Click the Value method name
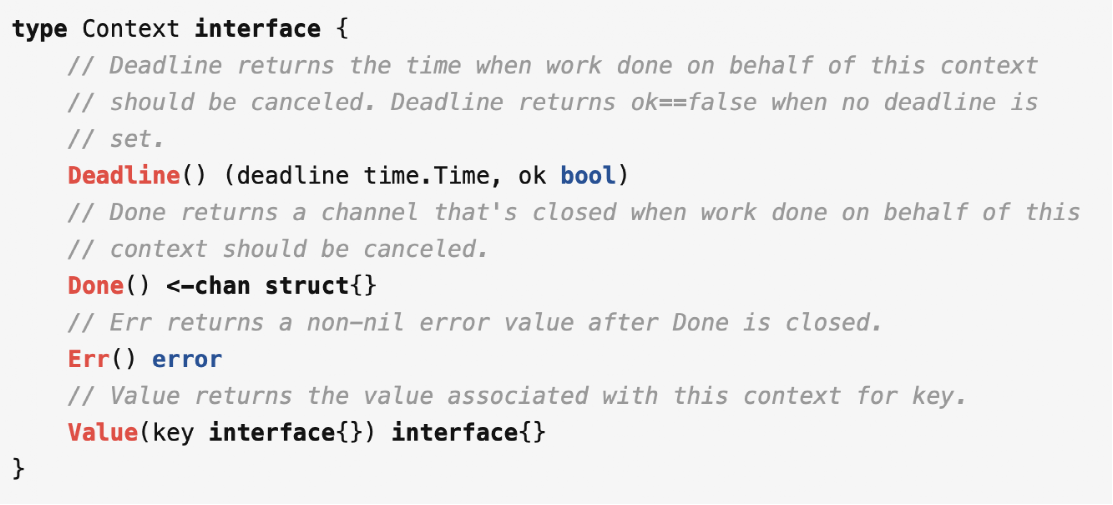This screenshot has width=1113, height=505. (x=103, y=432)
